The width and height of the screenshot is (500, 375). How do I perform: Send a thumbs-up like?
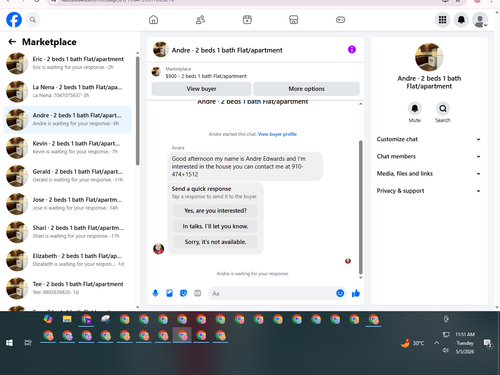pos(356,293)
